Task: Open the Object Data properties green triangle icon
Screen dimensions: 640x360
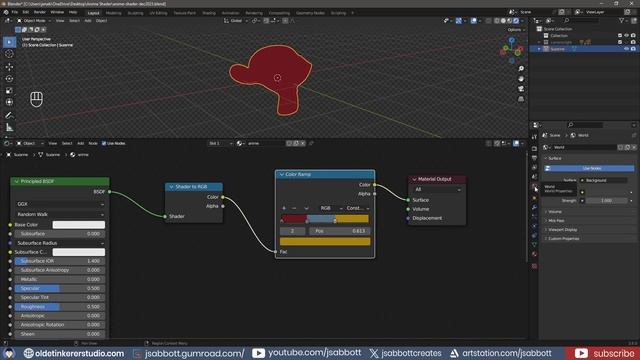Action: [x=534, y=244]
